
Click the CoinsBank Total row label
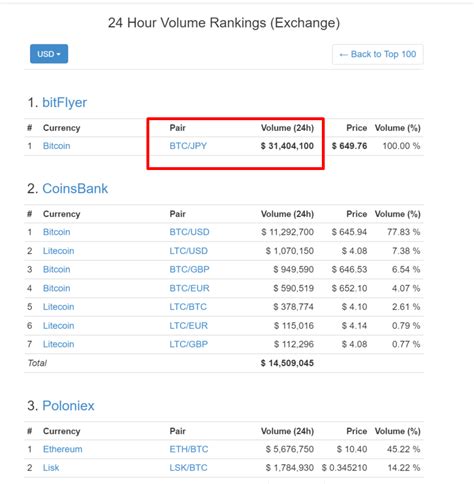[x=37, y=363]
